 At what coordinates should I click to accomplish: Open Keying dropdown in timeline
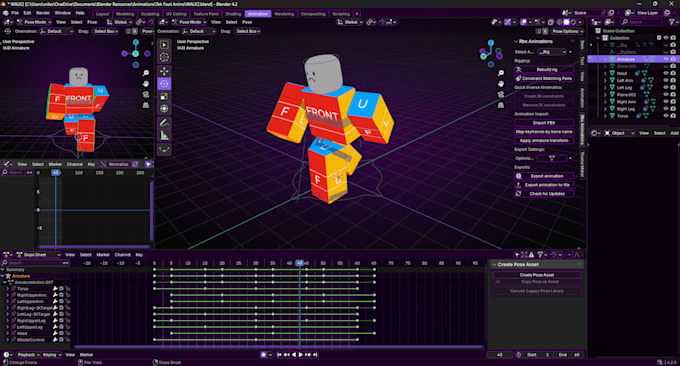pyautogui.click(x=51, y=355)
